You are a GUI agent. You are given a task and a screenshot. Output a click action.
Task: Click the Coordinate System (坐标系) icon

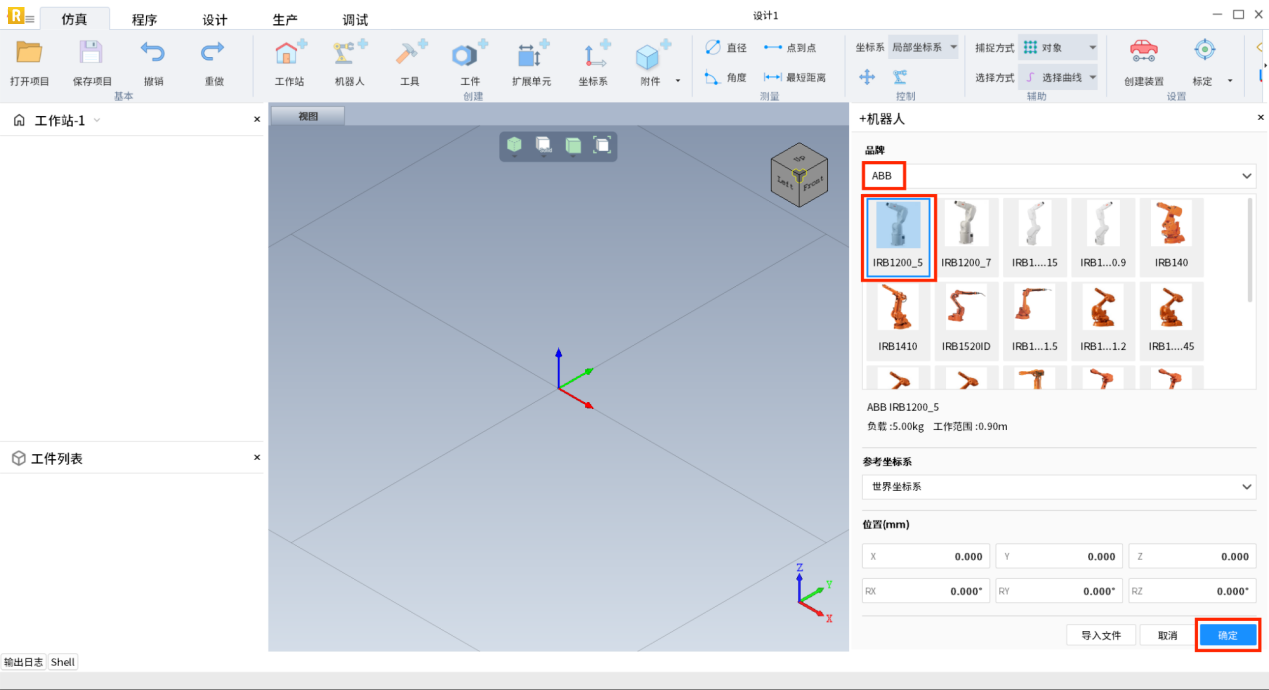tap(593, 56)
